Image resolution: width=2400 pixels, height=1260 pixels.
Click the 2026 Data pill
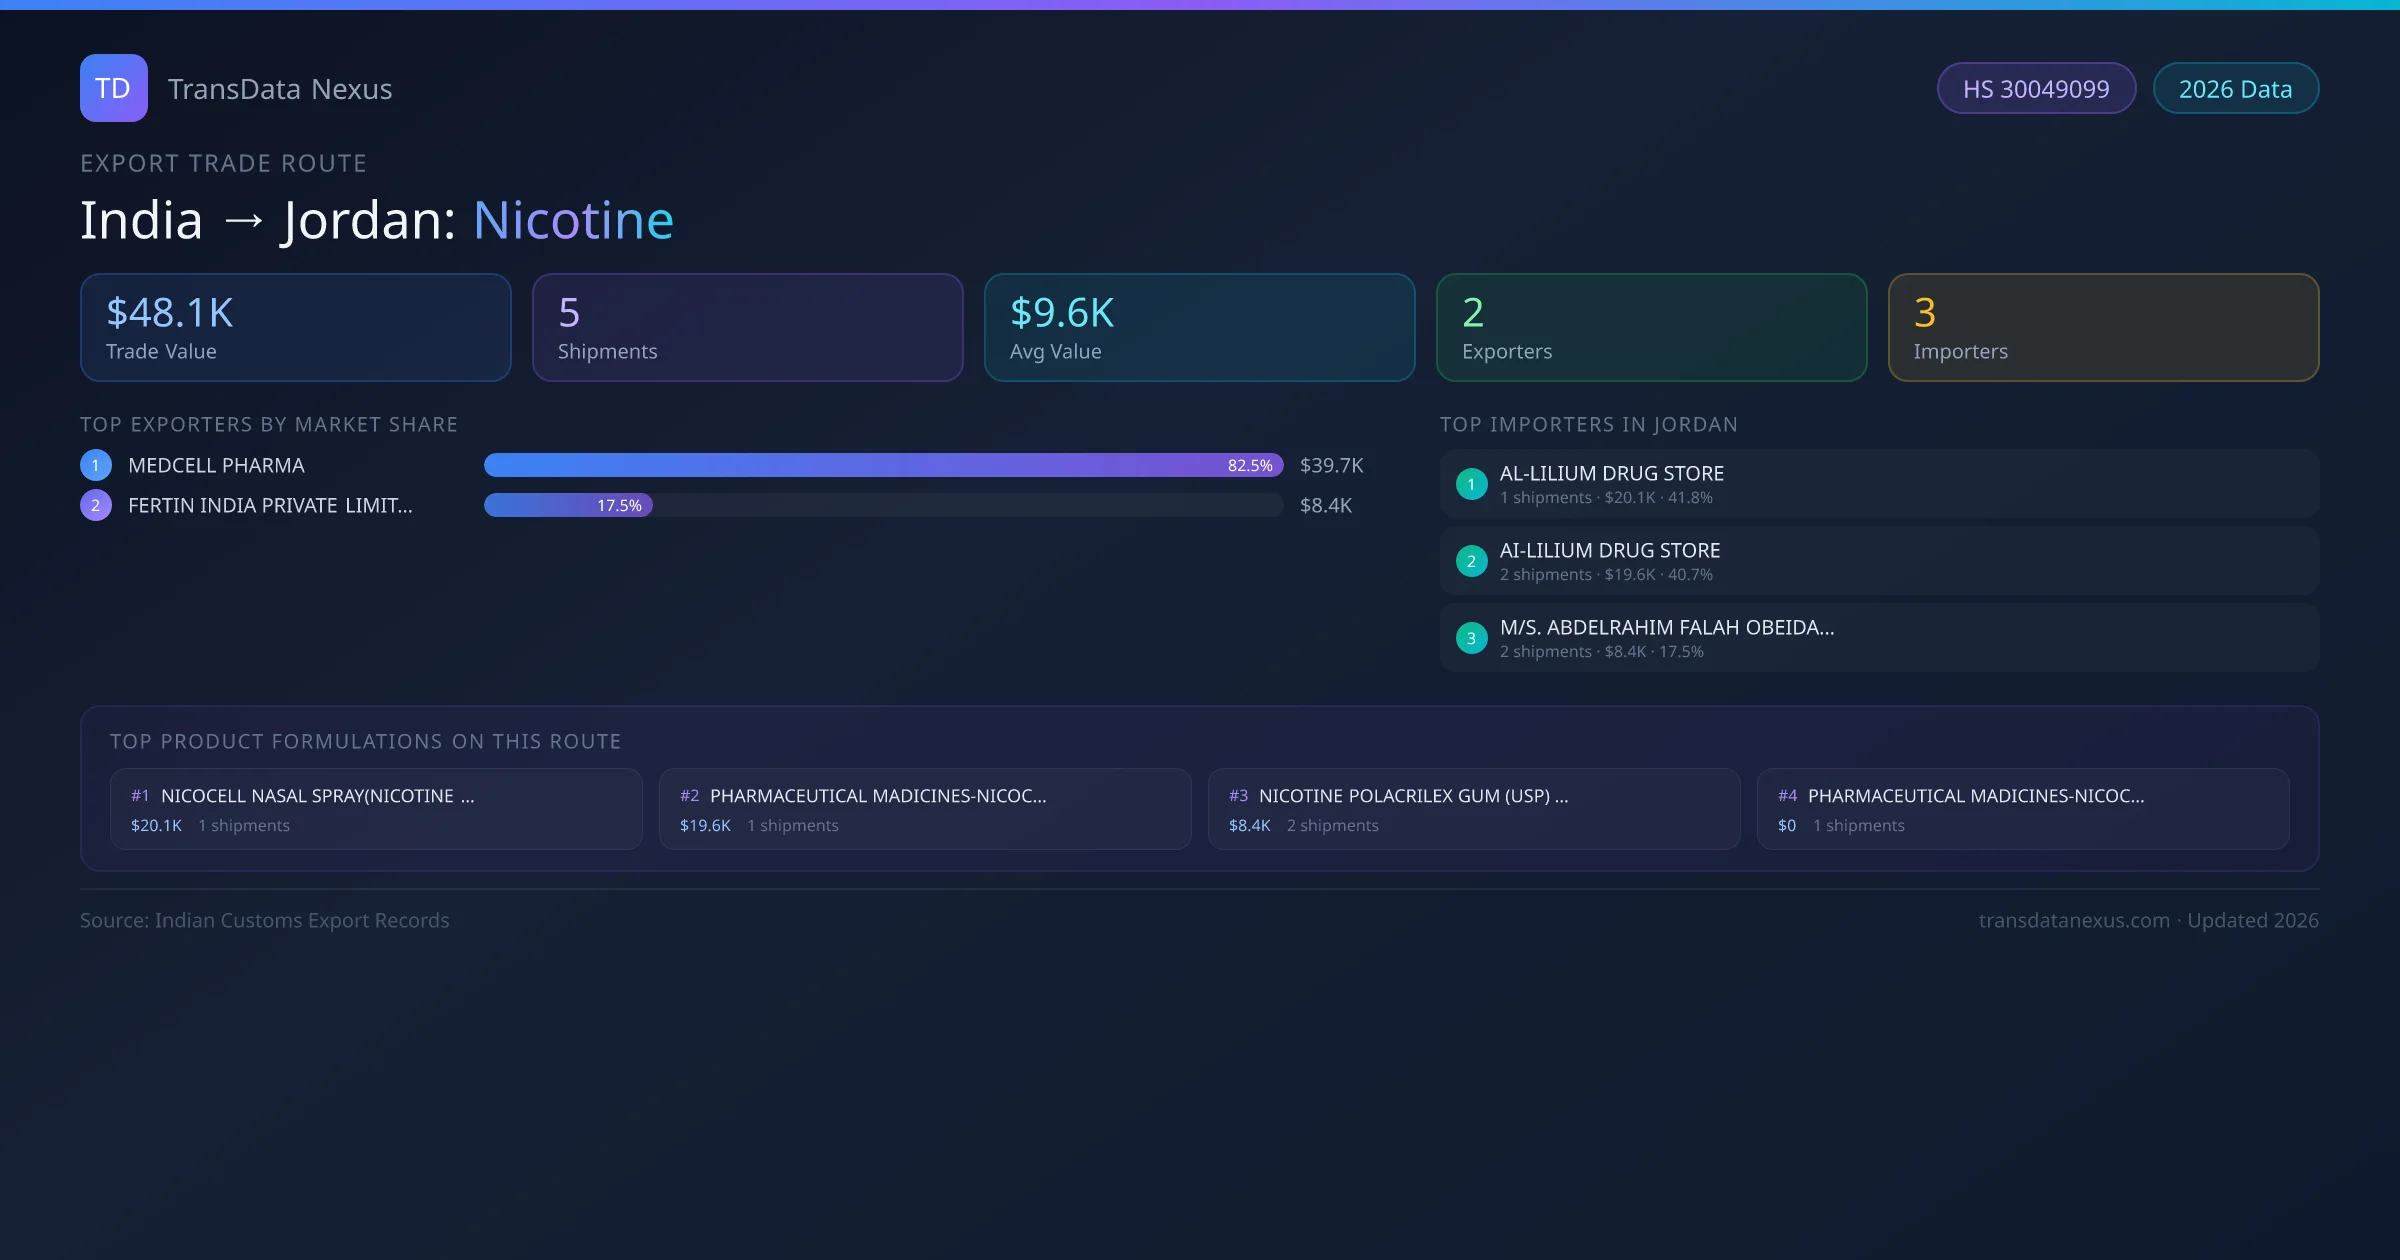coord(2235,89)
